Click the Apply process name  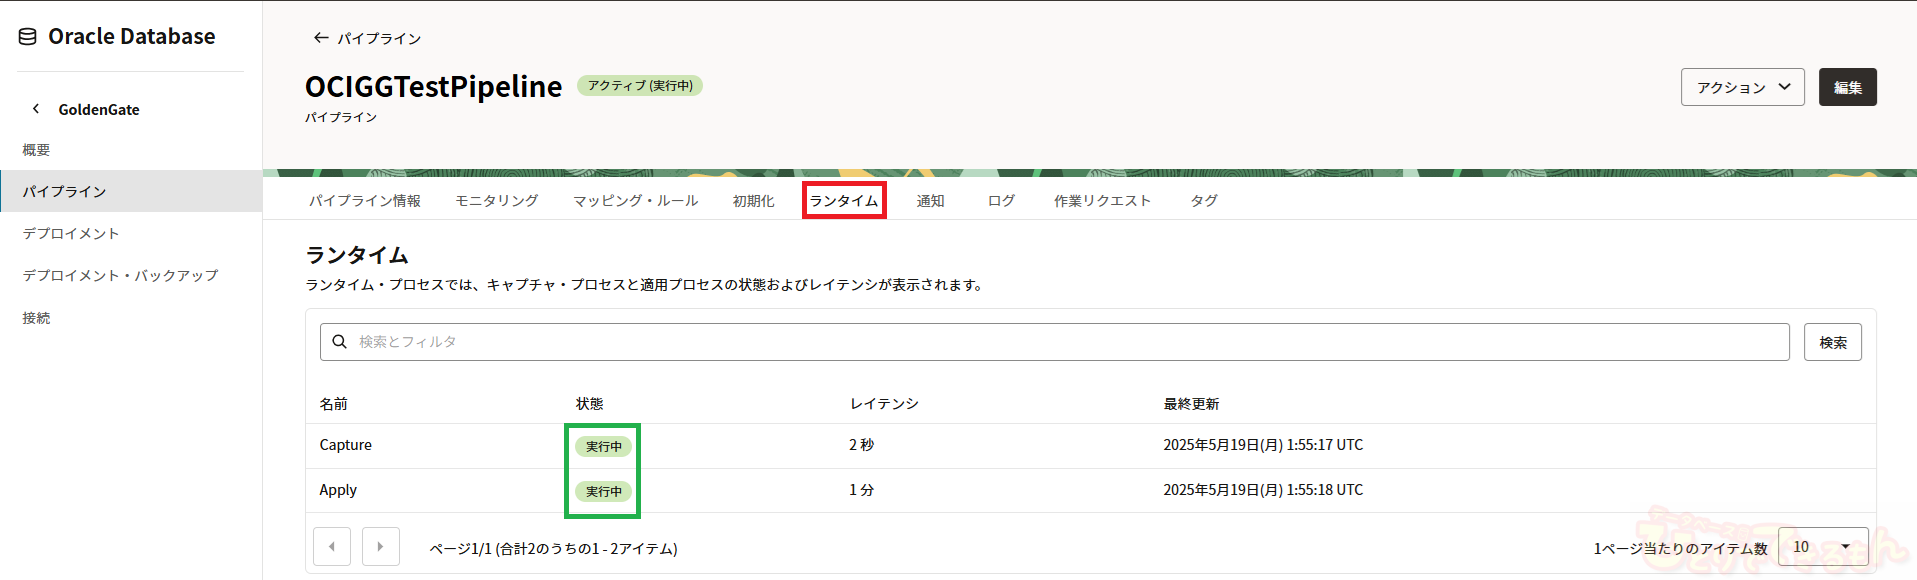coord(338,490)
